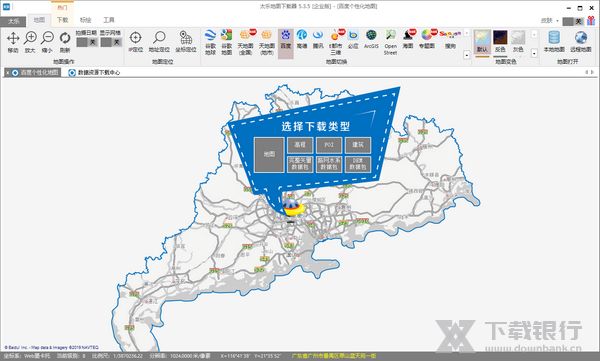Click the yellow address text in status bar

click(x=333, y=356)
